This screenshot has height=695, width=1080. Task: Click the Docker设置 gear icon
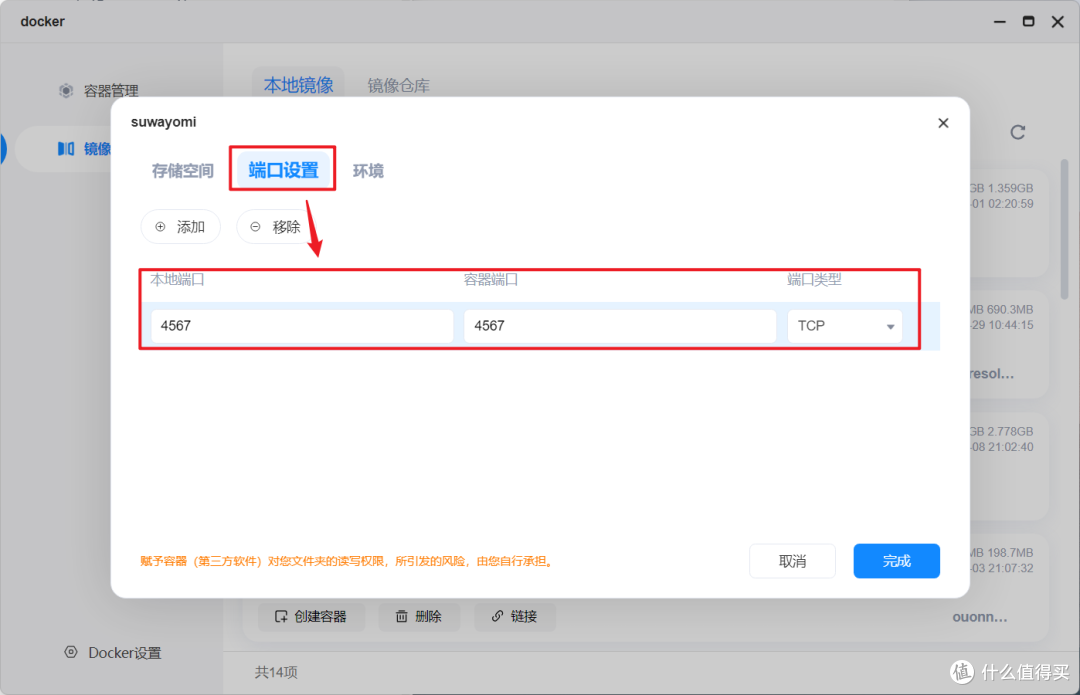click(x=71, y=652)
